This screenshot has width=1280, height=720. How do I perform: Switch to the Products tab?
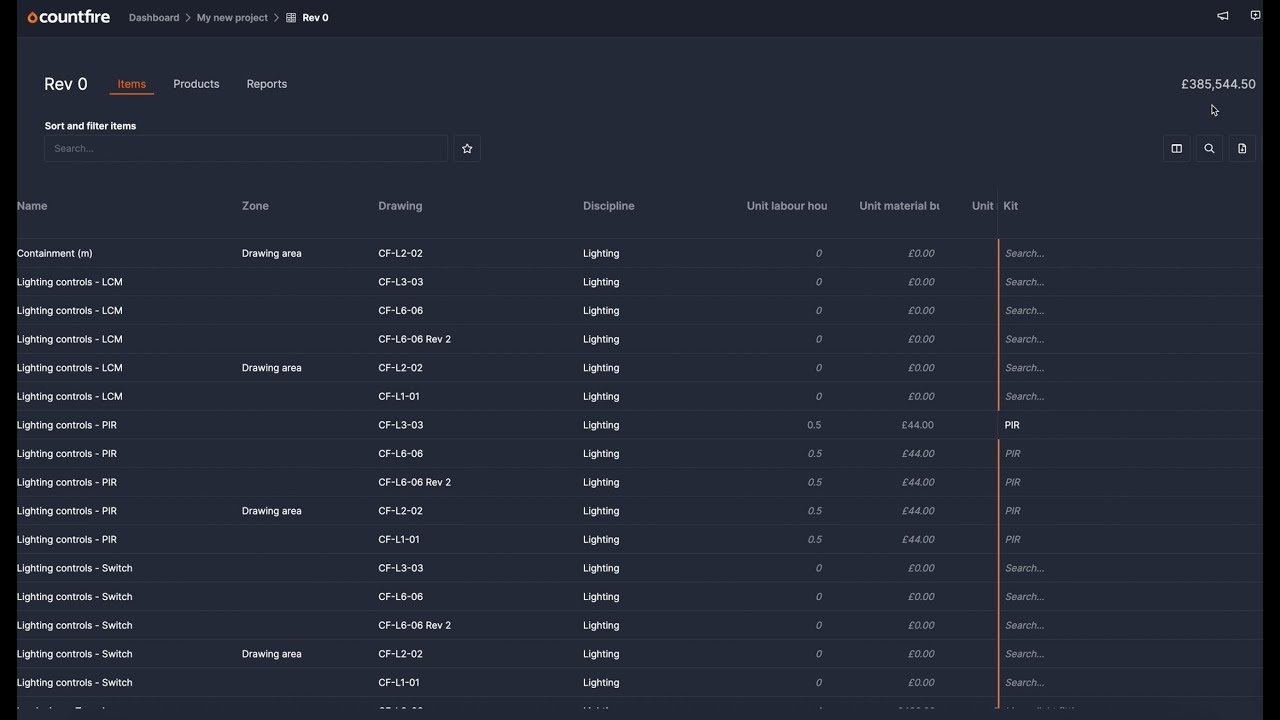[196, 84]
